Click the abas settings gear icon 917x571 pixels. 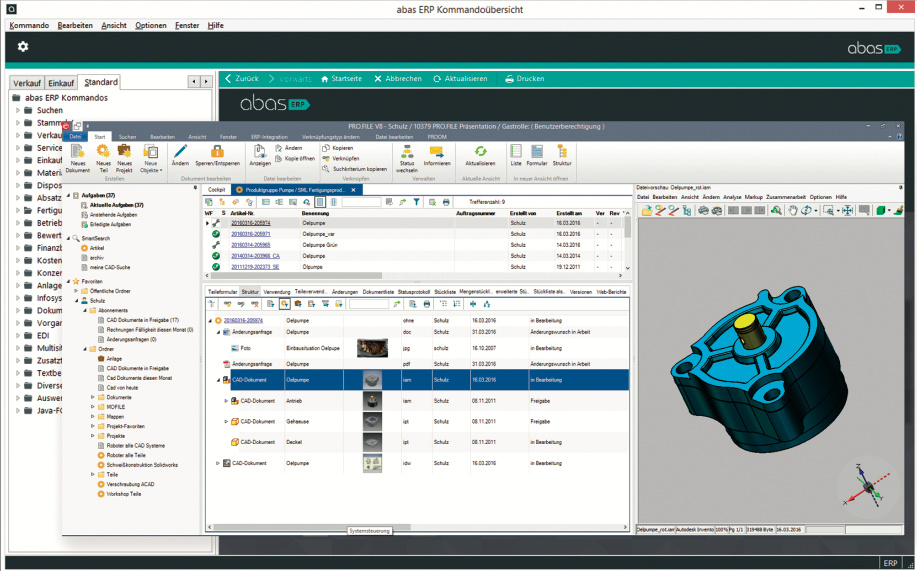tap(23, 47)
